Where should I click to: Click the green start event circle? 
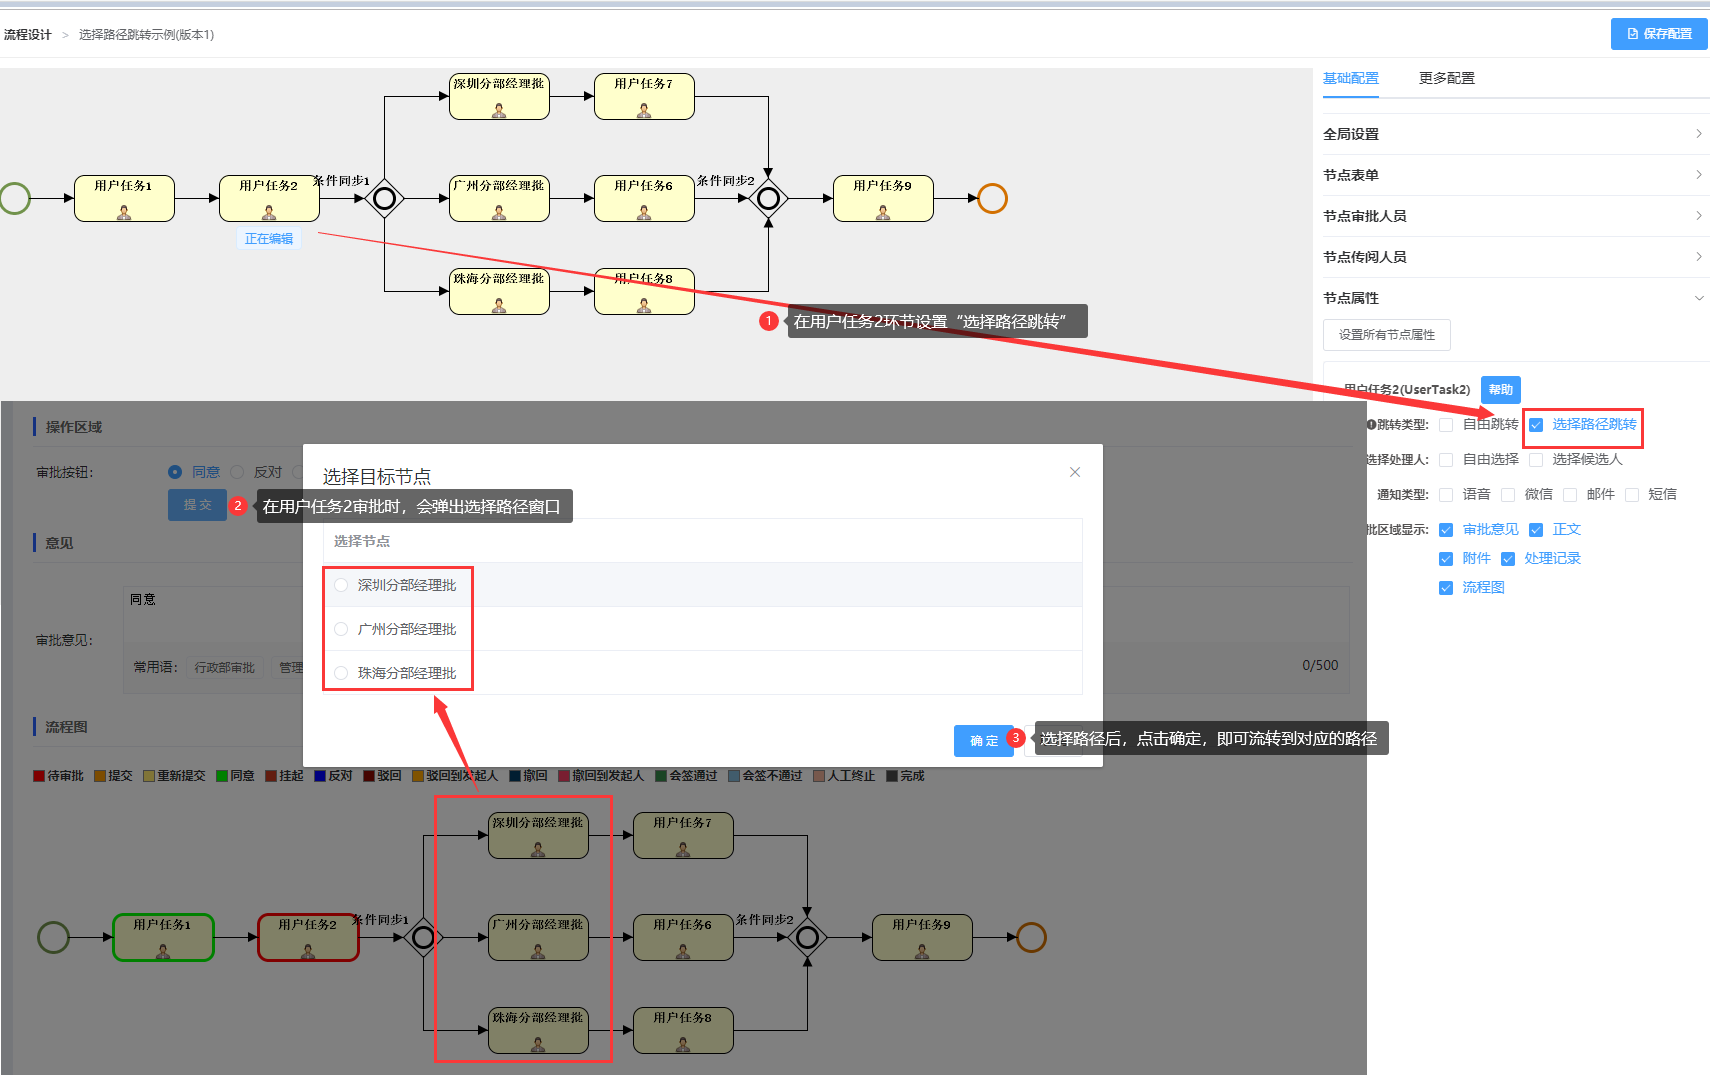[15, 198]
